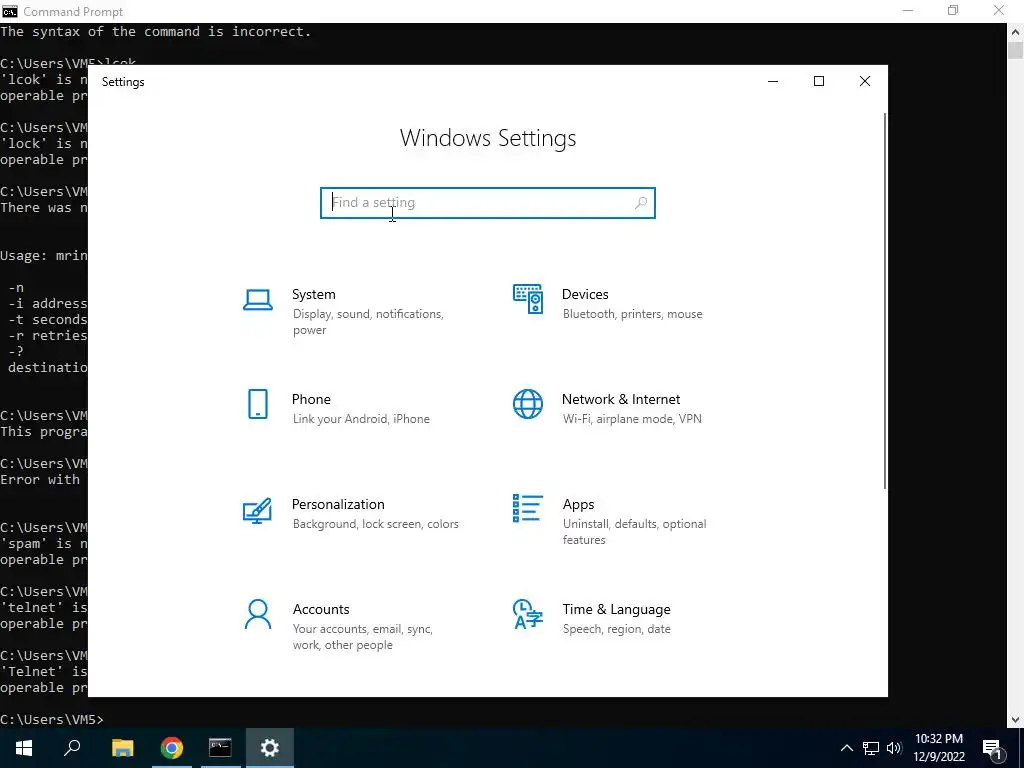The image size is (1024, 768).
Task: Select Network & Internet heading
Action: point(621,399)
